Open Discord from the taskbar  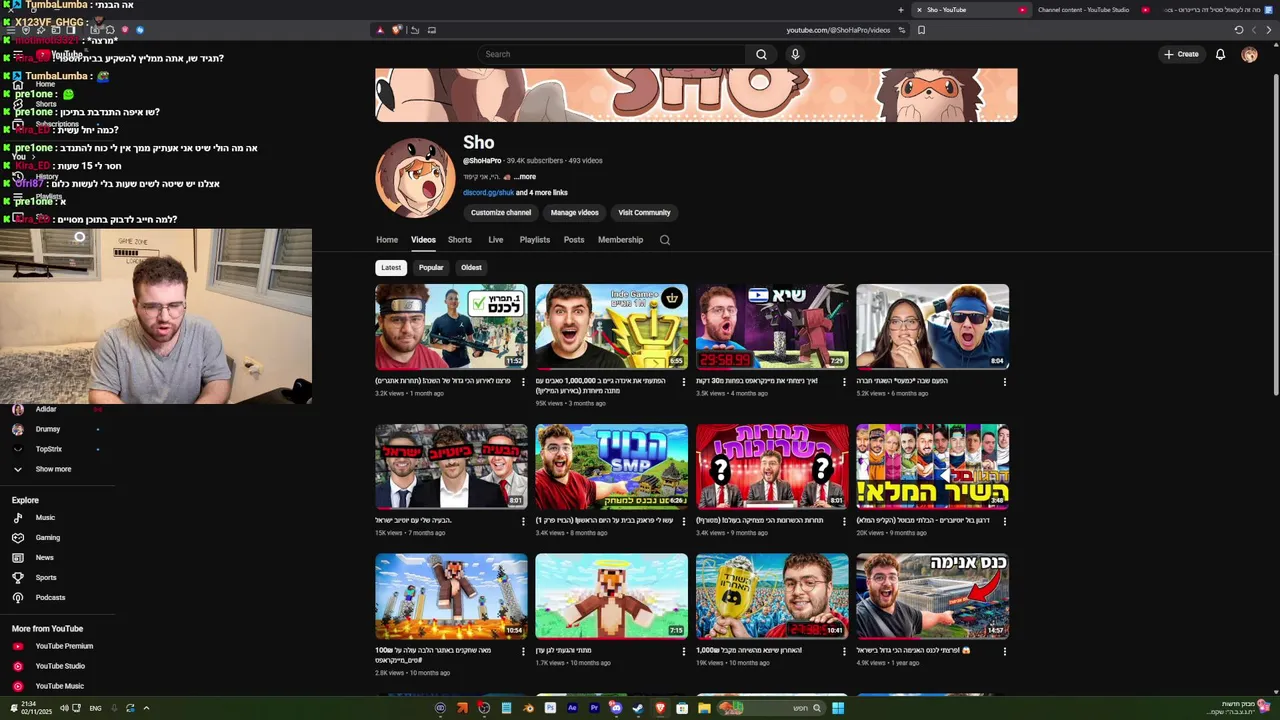(x=616, y=708)
